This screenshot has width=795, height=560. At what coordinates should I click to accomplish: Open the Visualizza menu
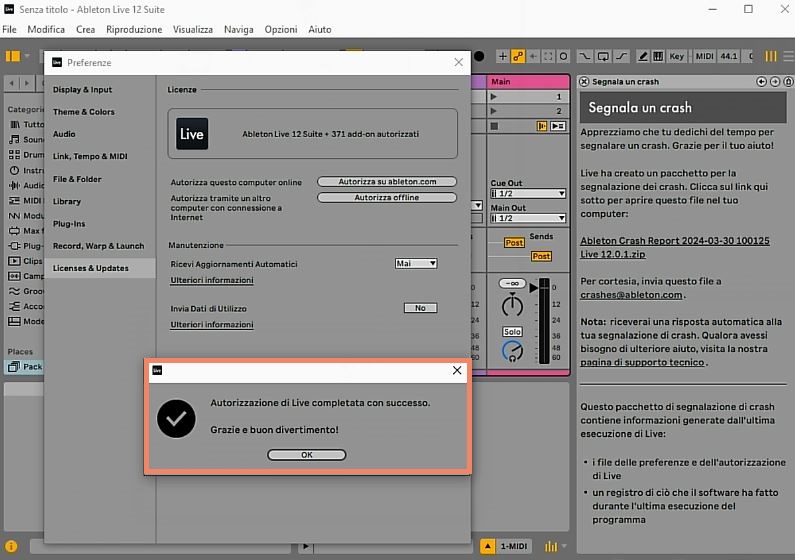[192, 30]
